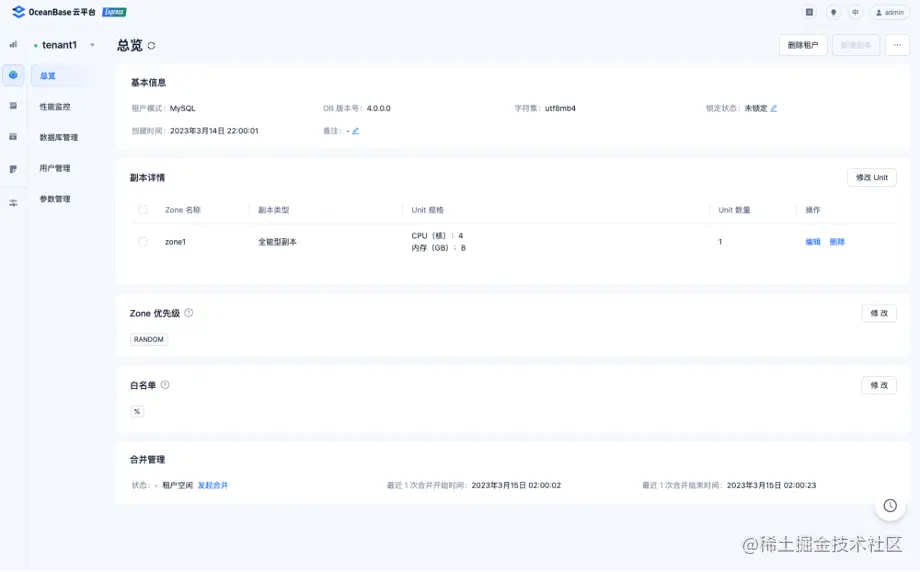This screenshot has height=572, width=920.
Task: Open 数据库管理 in the sidebar
Action: 58,137
